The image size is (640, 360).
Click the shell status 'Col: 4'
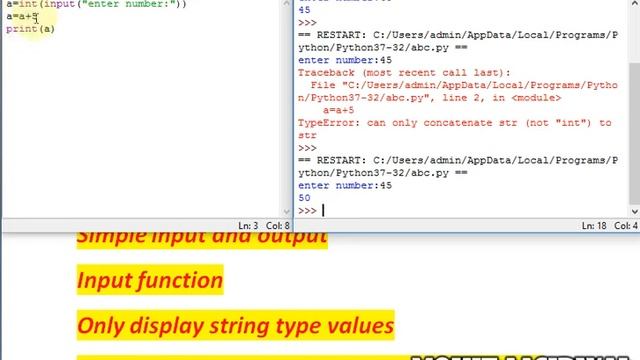coord(626,226)
